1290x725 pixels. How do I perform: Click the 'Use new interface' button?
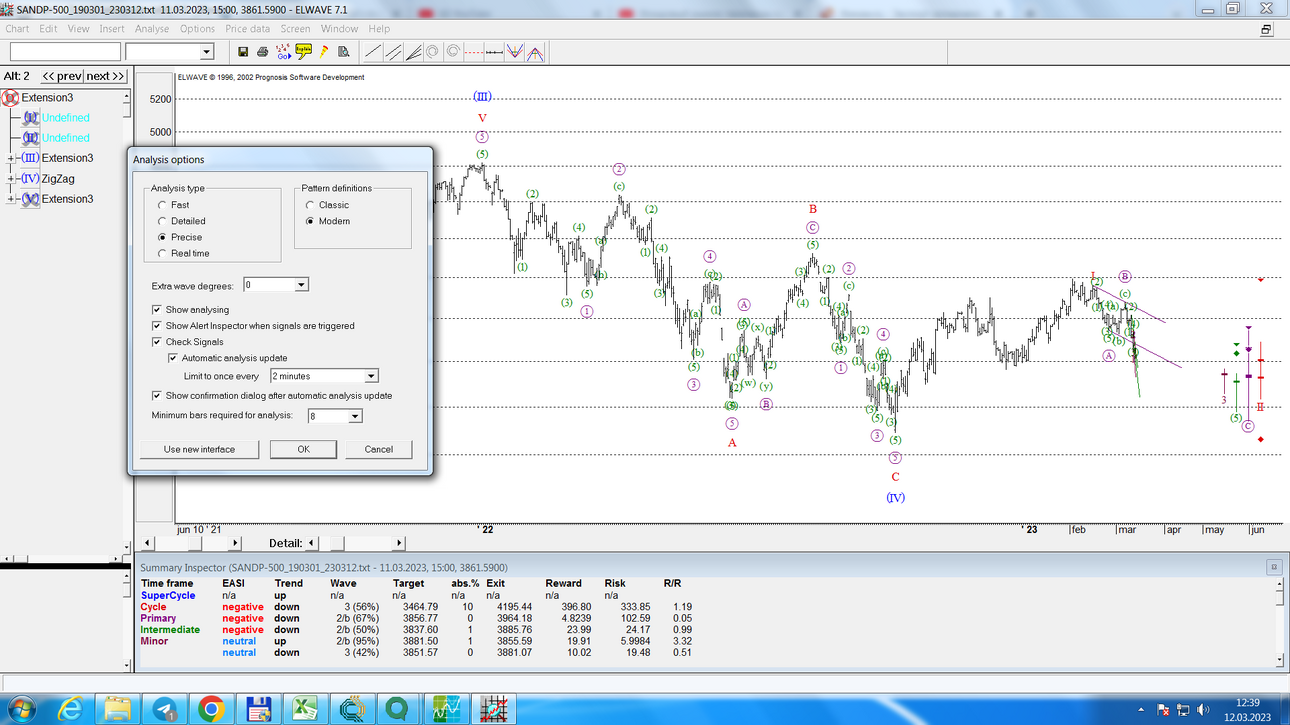click(199, 449)
